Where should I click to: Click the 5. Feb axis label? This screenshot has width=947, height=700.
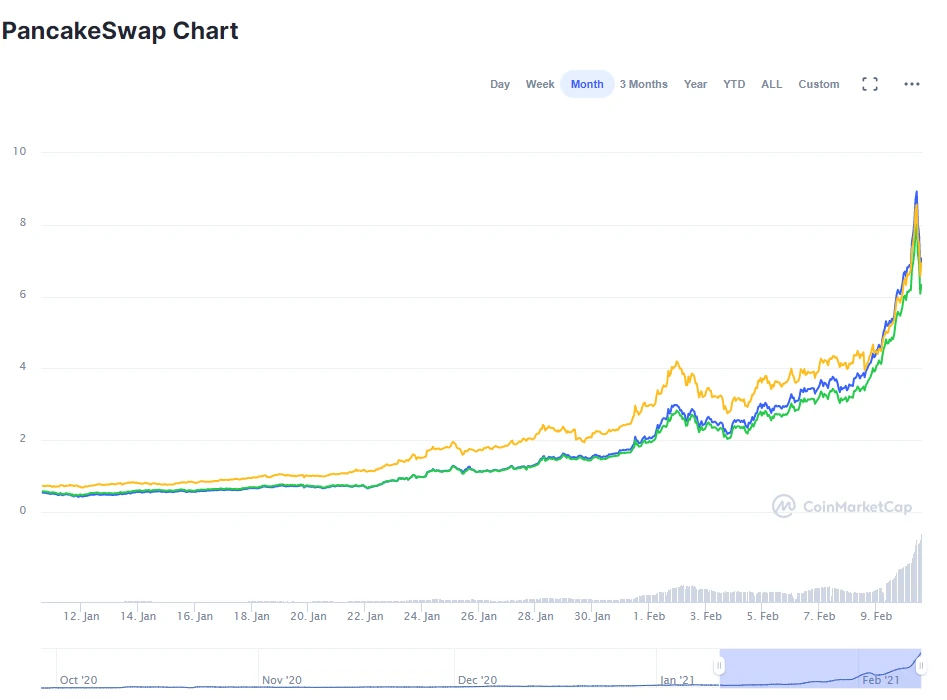pos(762,616)
